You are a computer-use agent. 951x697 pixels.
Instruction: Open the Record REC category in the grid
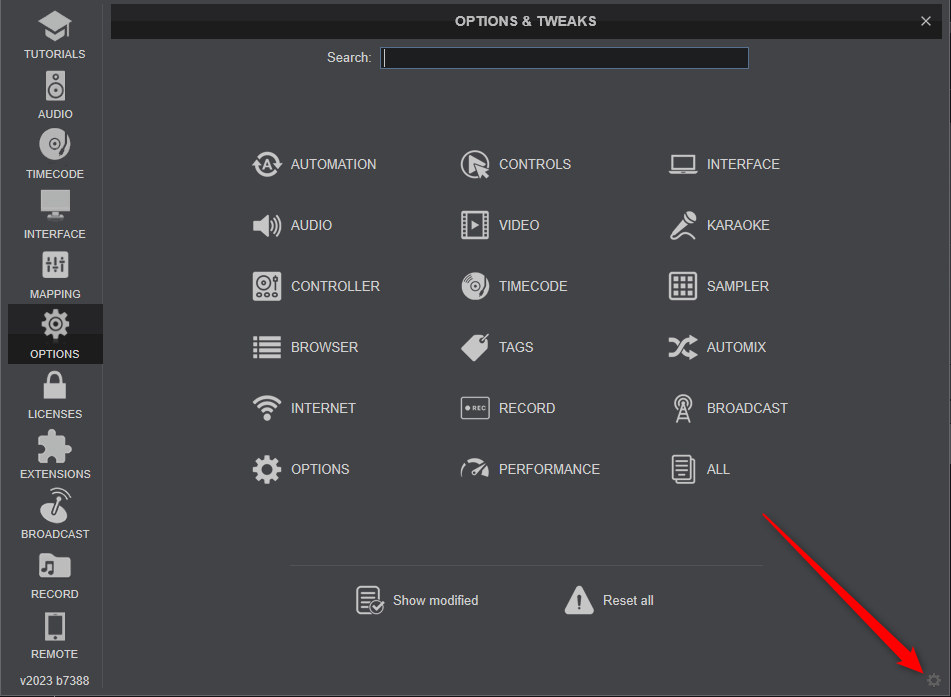click(x=508, y=408)
